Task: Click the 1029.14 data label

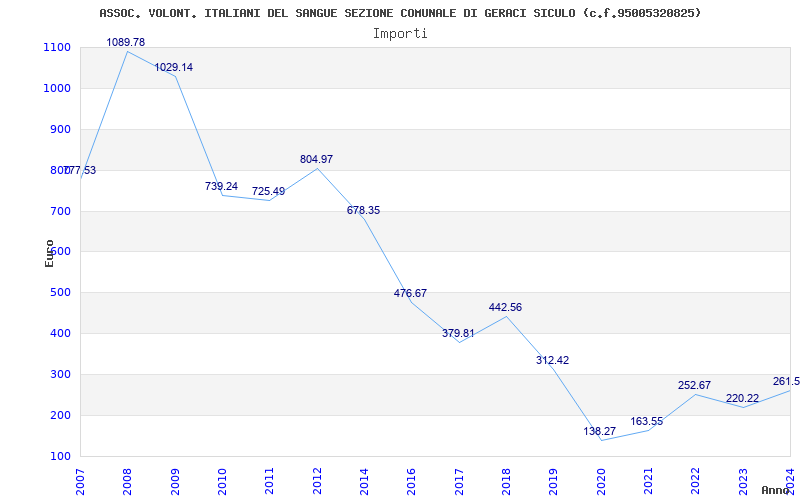Action: click(x=173, y=67)
